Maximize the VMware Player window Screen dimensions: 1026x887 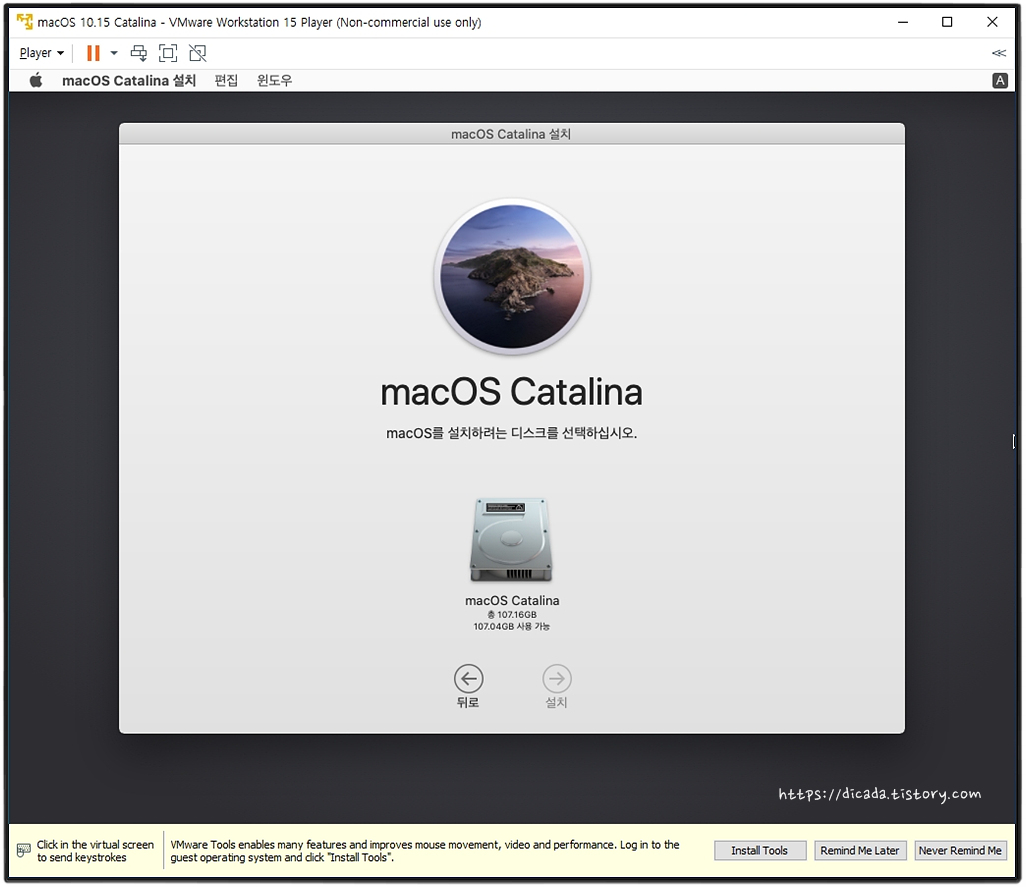click(947, 22)
